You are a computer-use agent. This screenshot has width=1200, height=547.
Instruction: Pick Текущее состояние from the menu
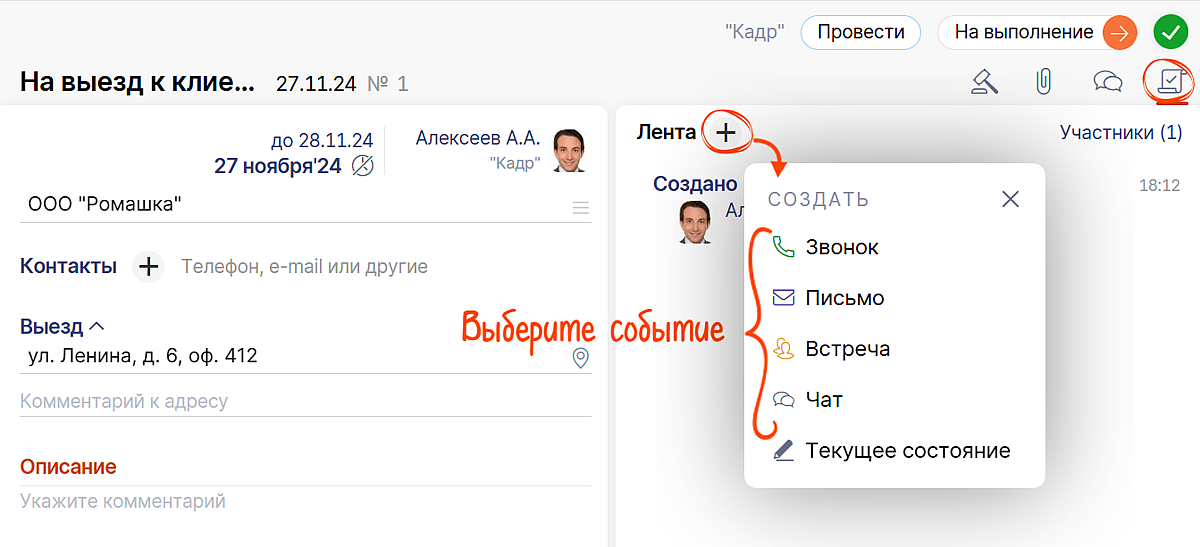pos(907,451)
